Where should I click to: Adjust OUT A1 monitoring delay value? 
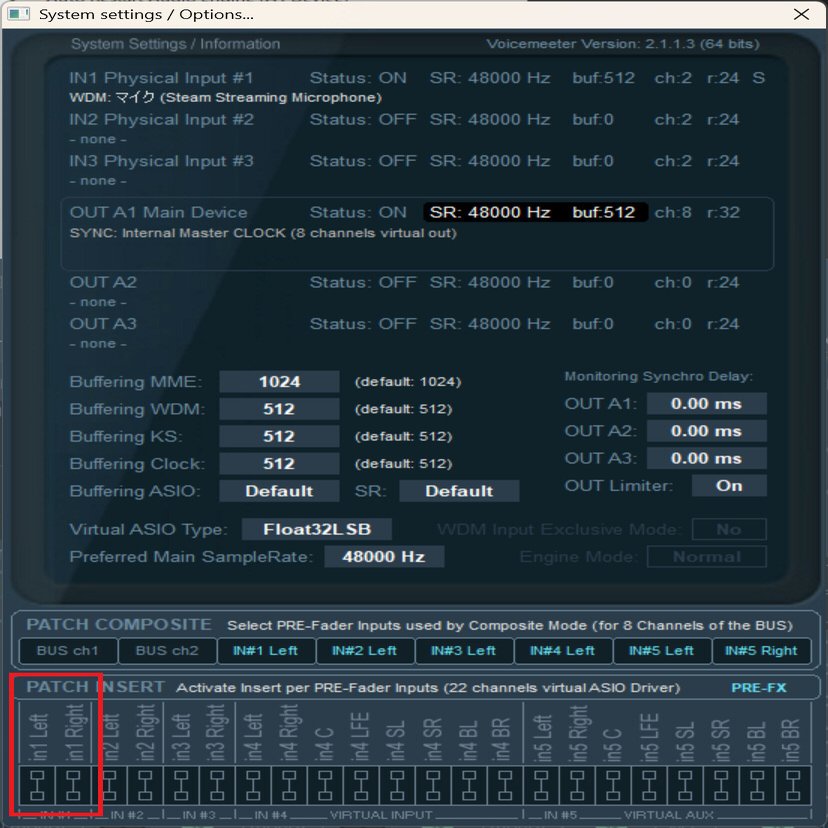707,404
